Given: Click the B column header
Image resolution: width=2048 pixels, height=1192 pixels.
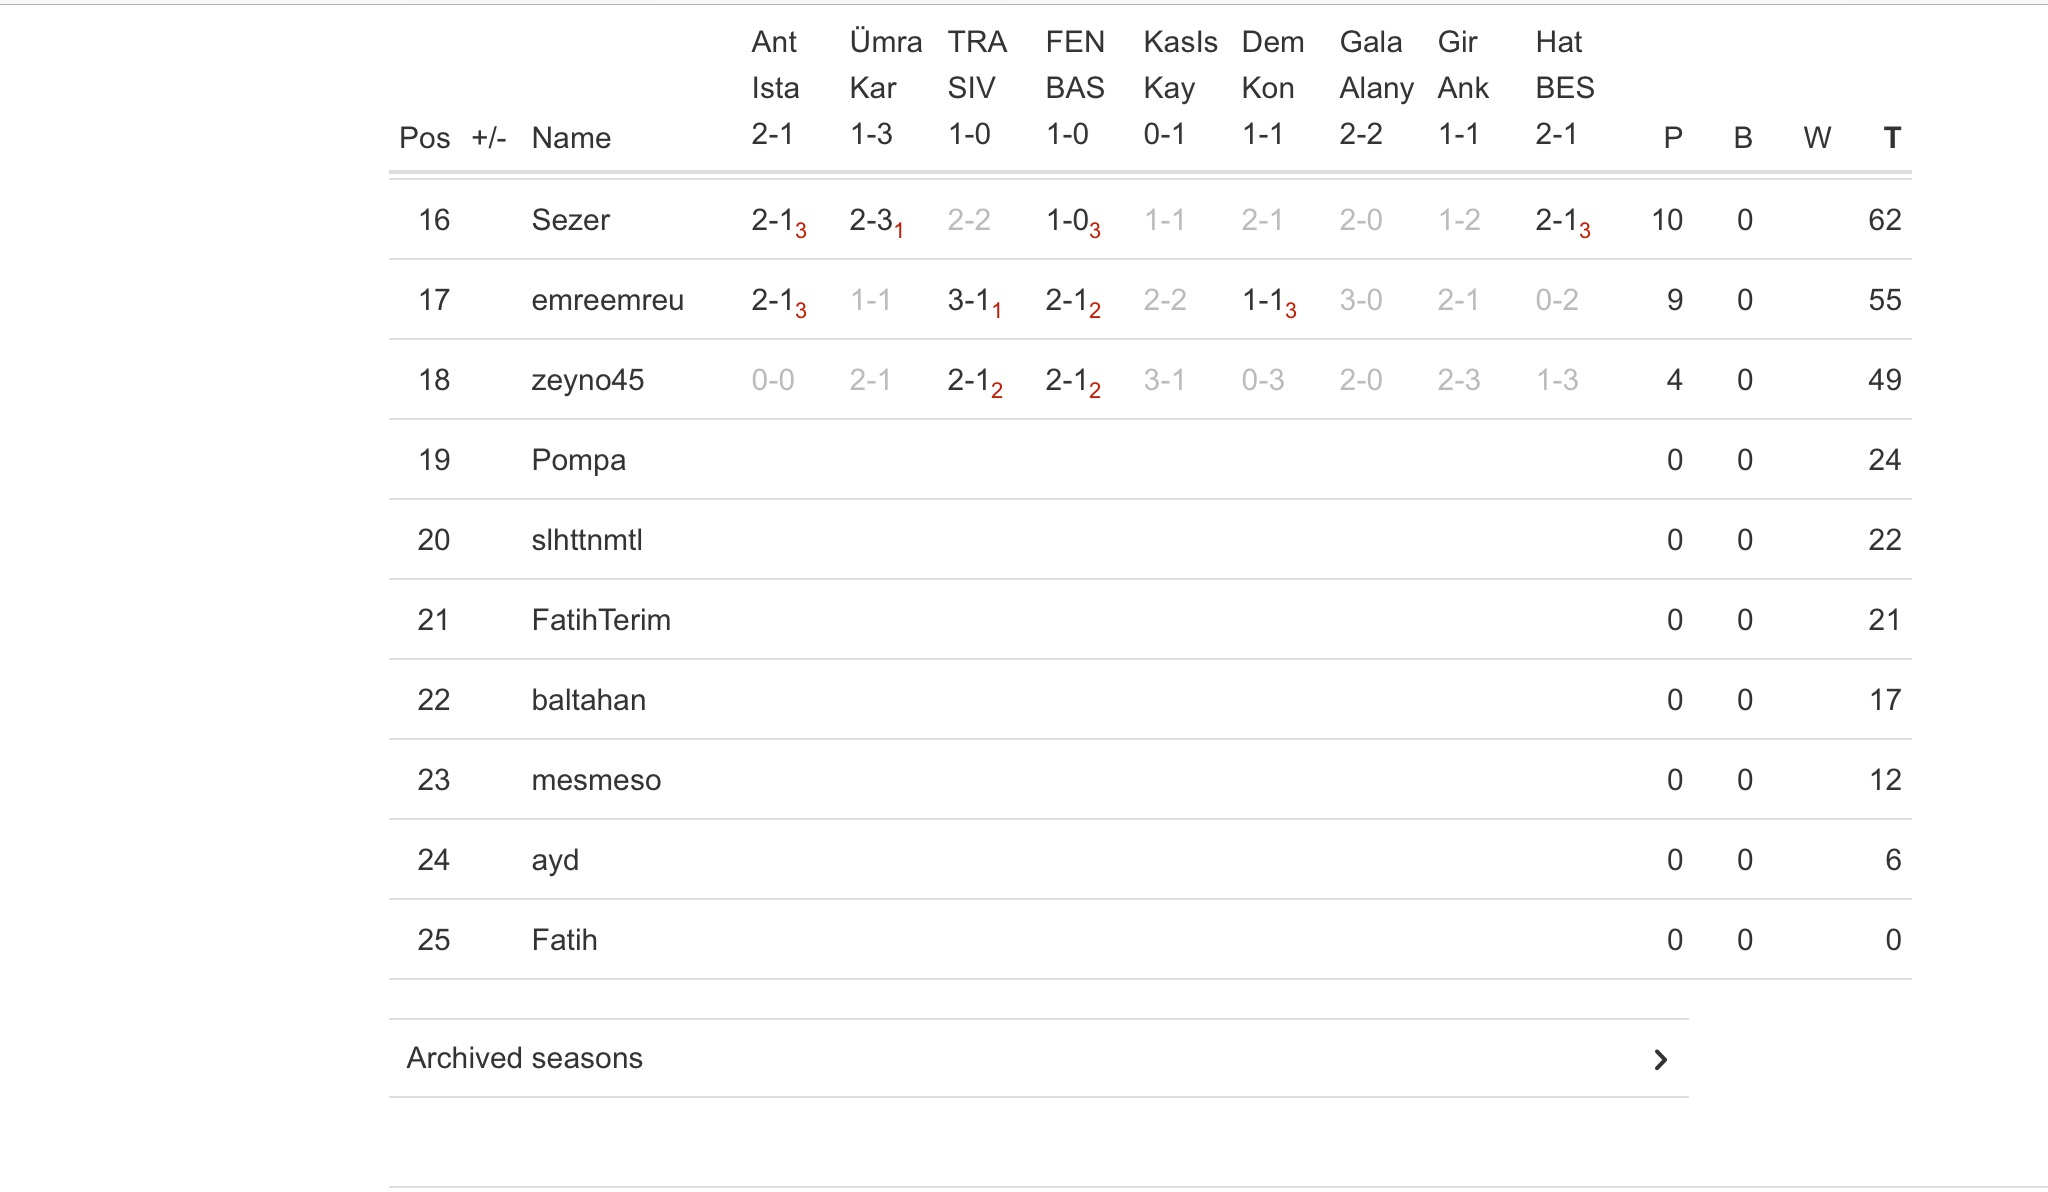Looking at the screenshot, I should [x=1743, y=138].
